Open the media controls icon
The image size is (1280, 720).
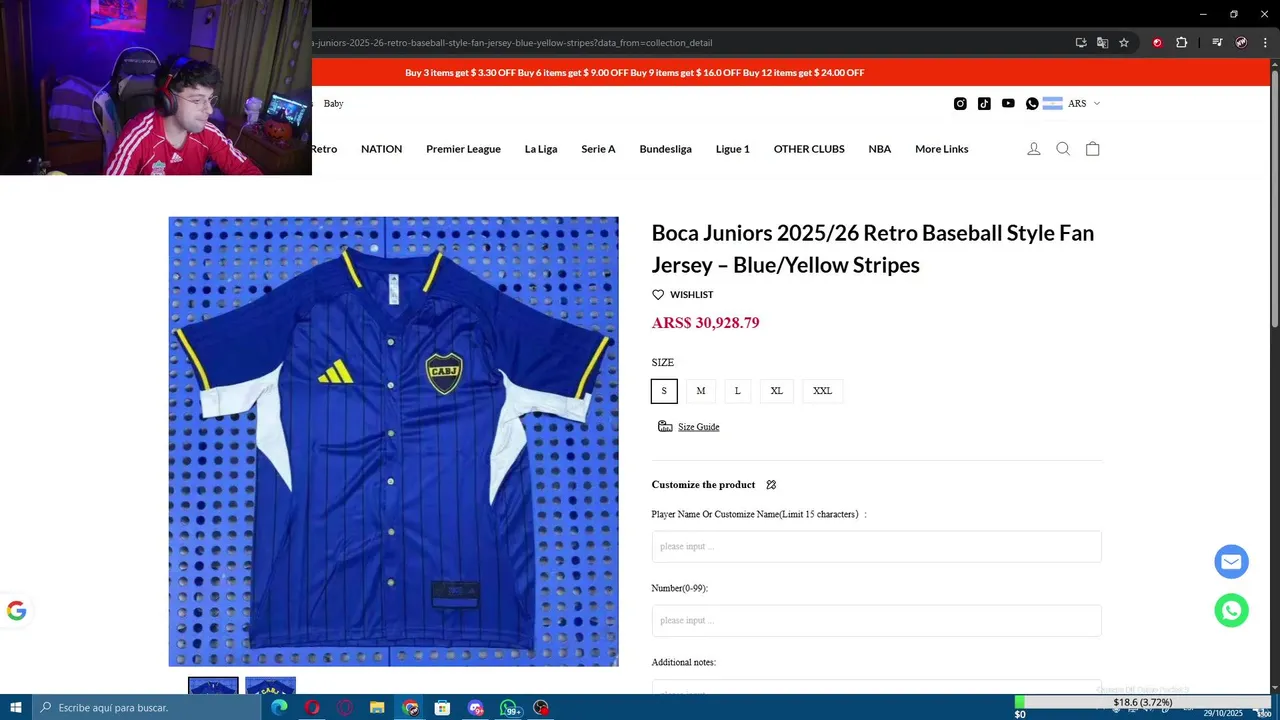(x=1217, y=43)
